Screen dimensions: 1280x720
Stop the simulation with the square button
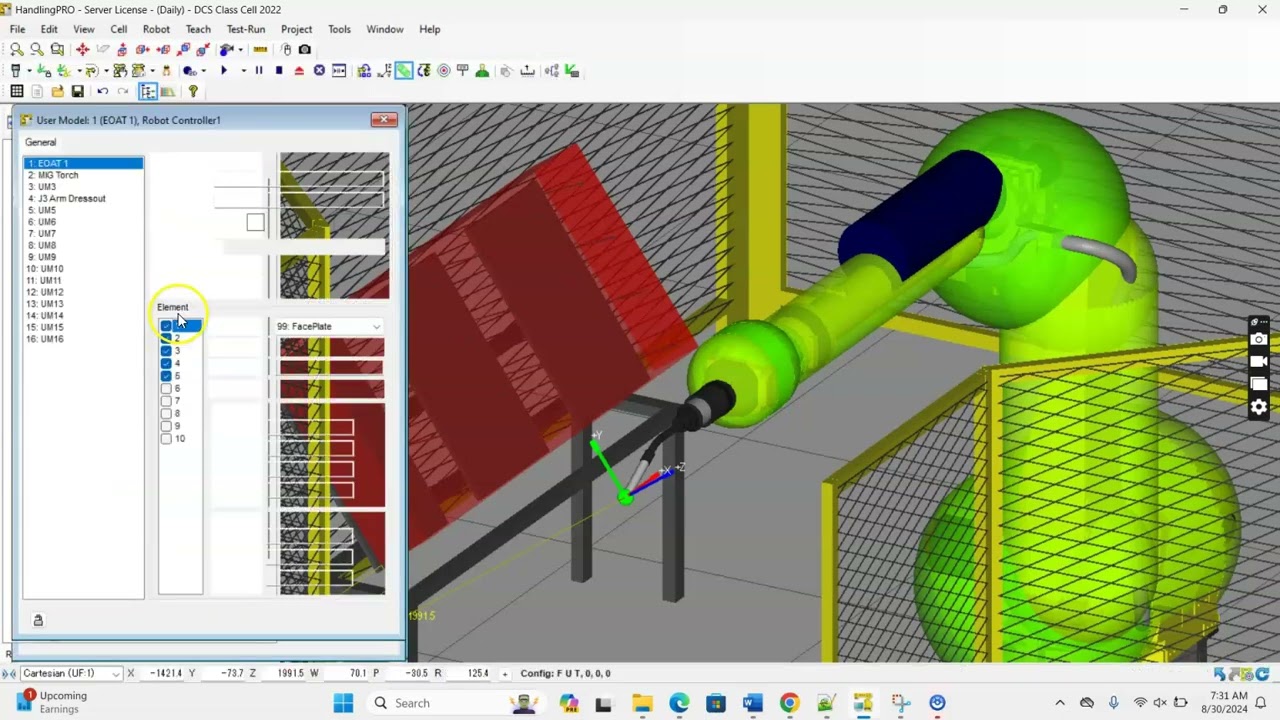point(279,71)
